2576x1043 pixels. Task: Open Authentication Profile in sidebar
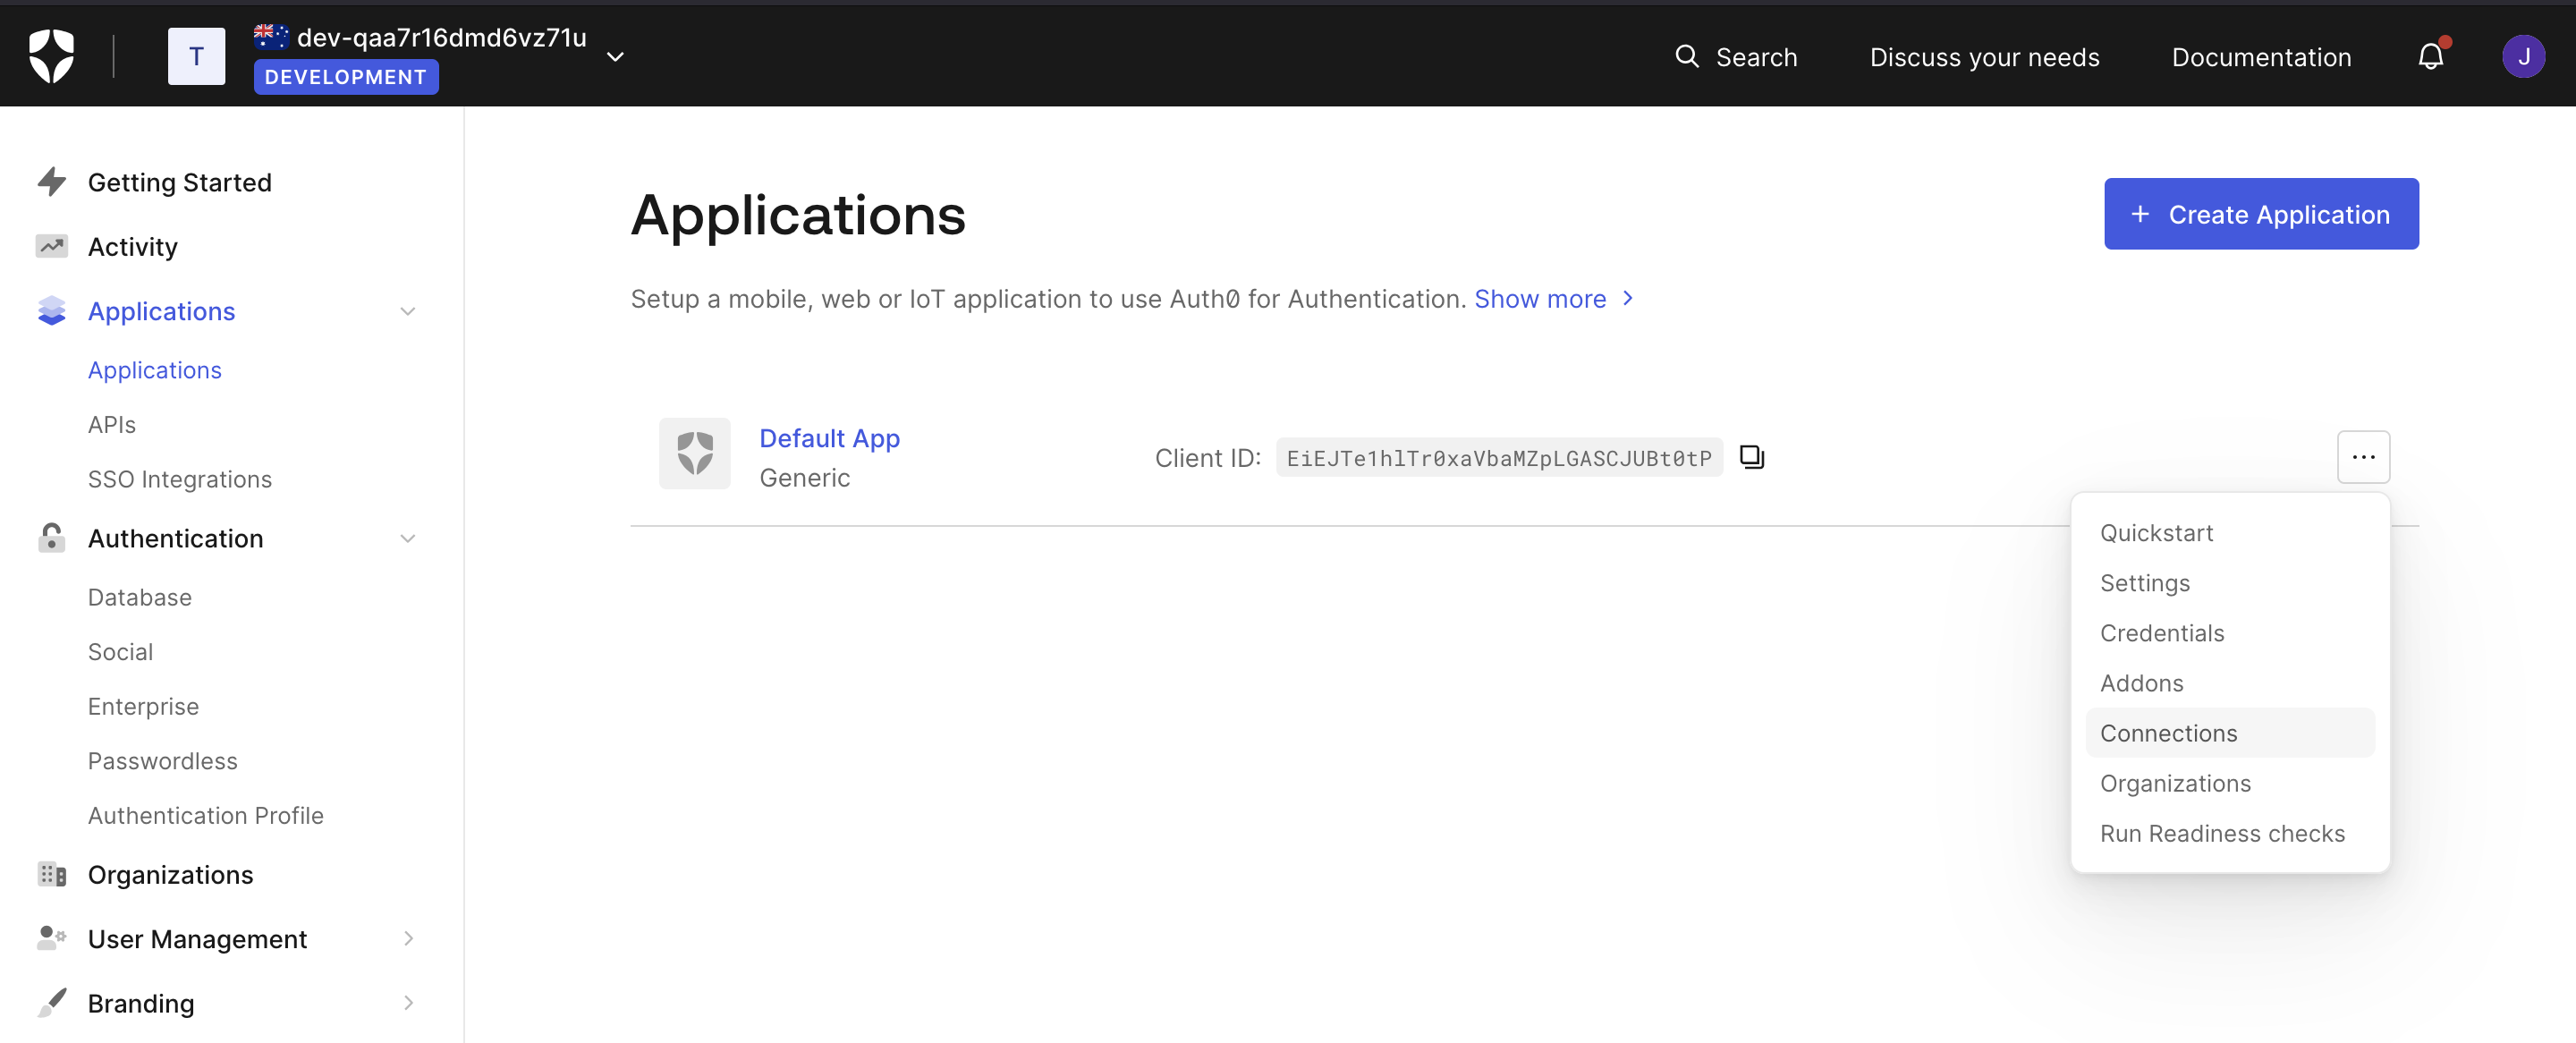[206, 815]
